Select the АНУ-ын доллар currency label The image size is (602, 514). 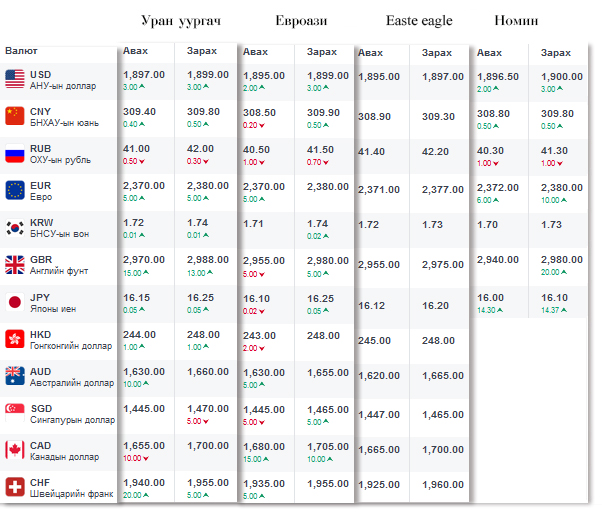[63, 86]
